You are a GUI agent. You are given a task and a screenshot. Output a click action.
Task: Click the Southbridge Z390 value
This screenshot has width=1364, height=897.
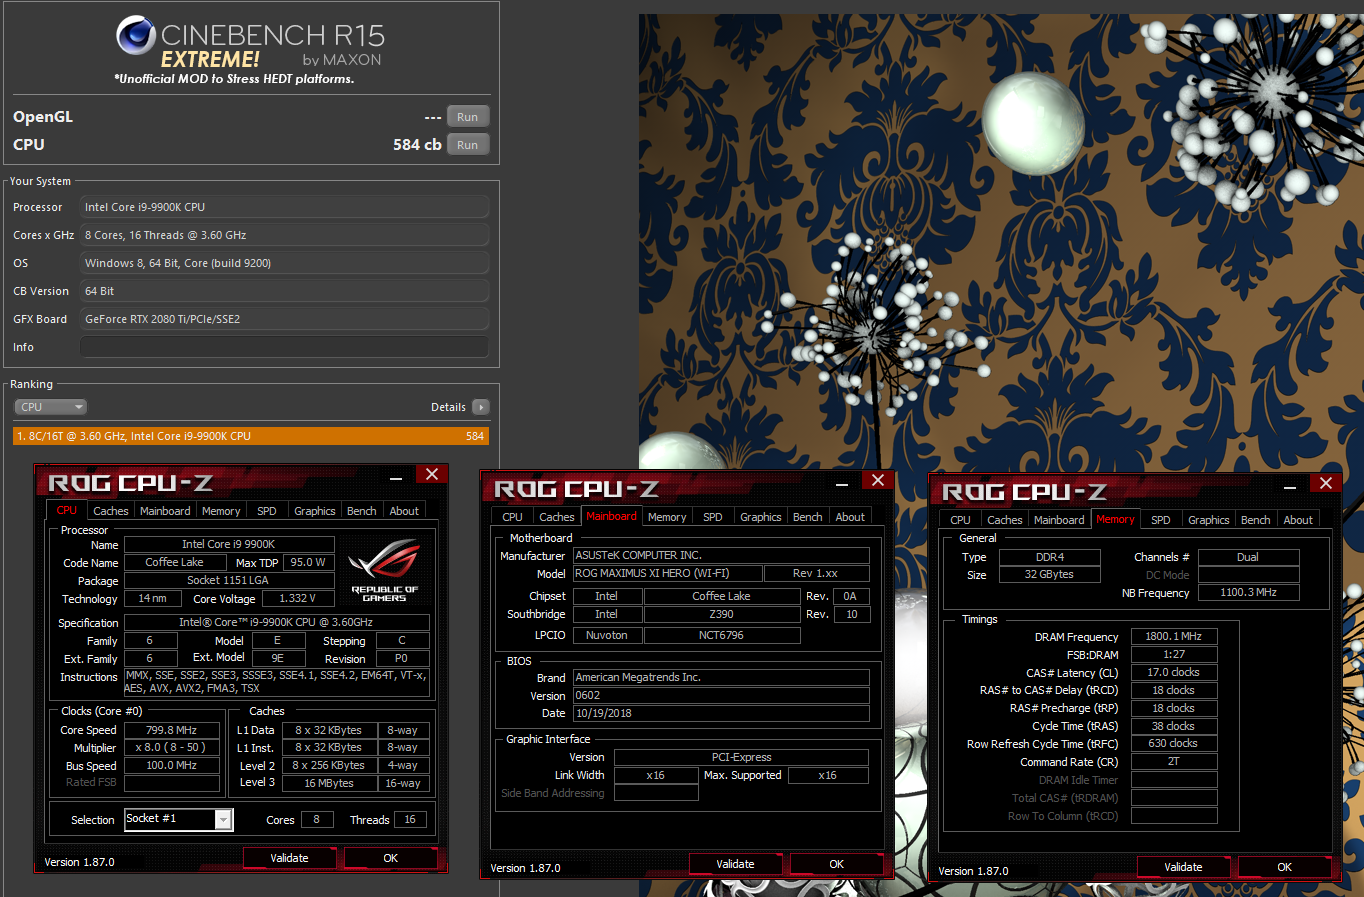pyautogui.click(x=722, y=614)
